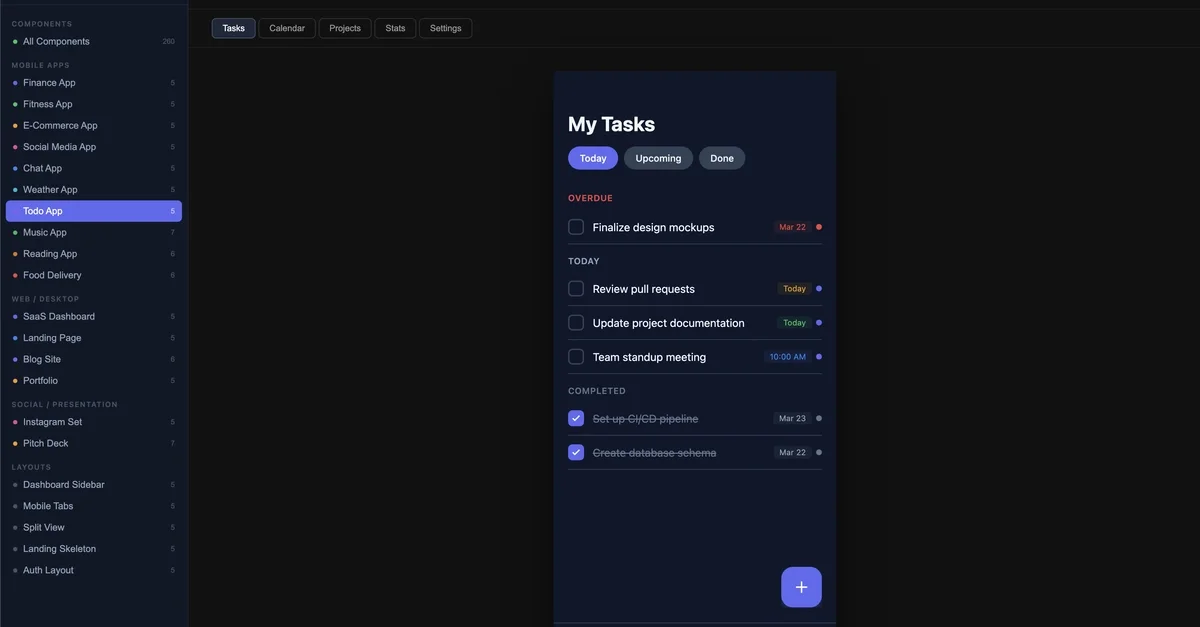Go to the Settings tab

pyautogui.click(x=445, y=28)
